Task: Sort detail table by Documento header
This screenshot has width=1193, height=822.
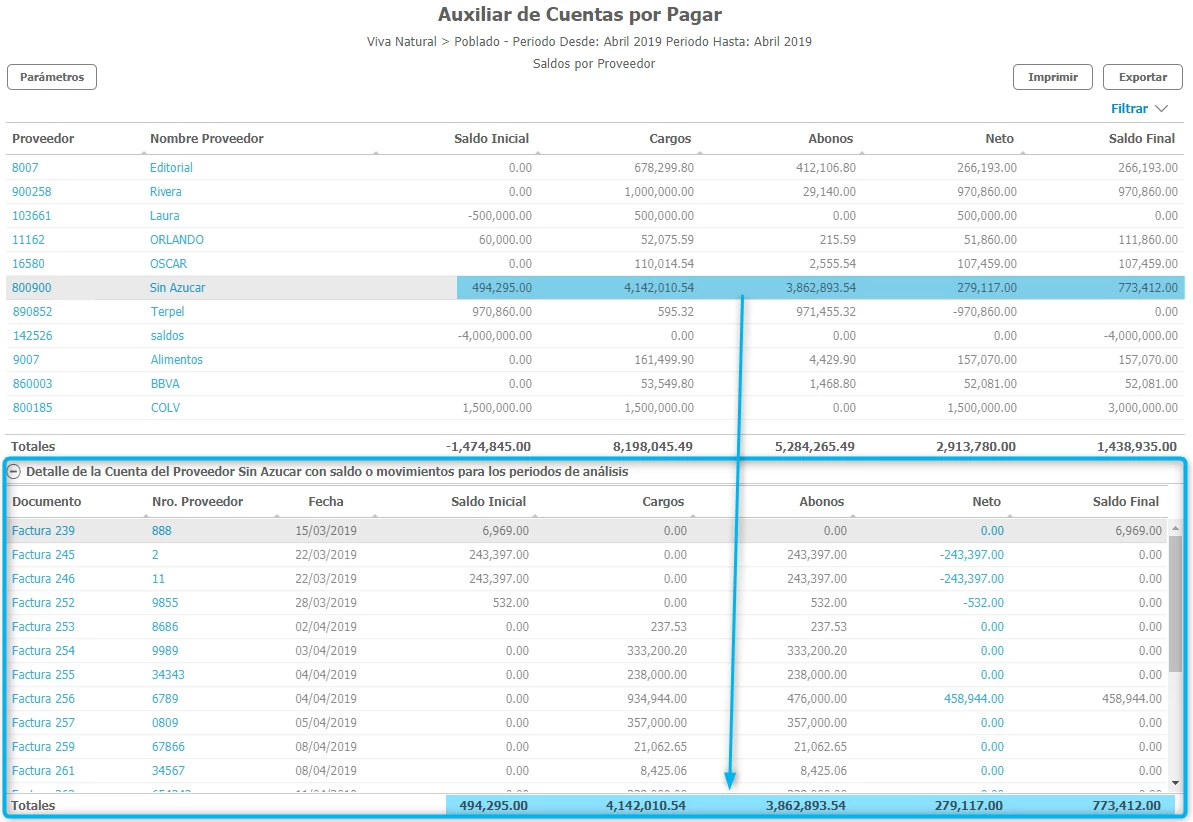Action: tap(47, 502)
